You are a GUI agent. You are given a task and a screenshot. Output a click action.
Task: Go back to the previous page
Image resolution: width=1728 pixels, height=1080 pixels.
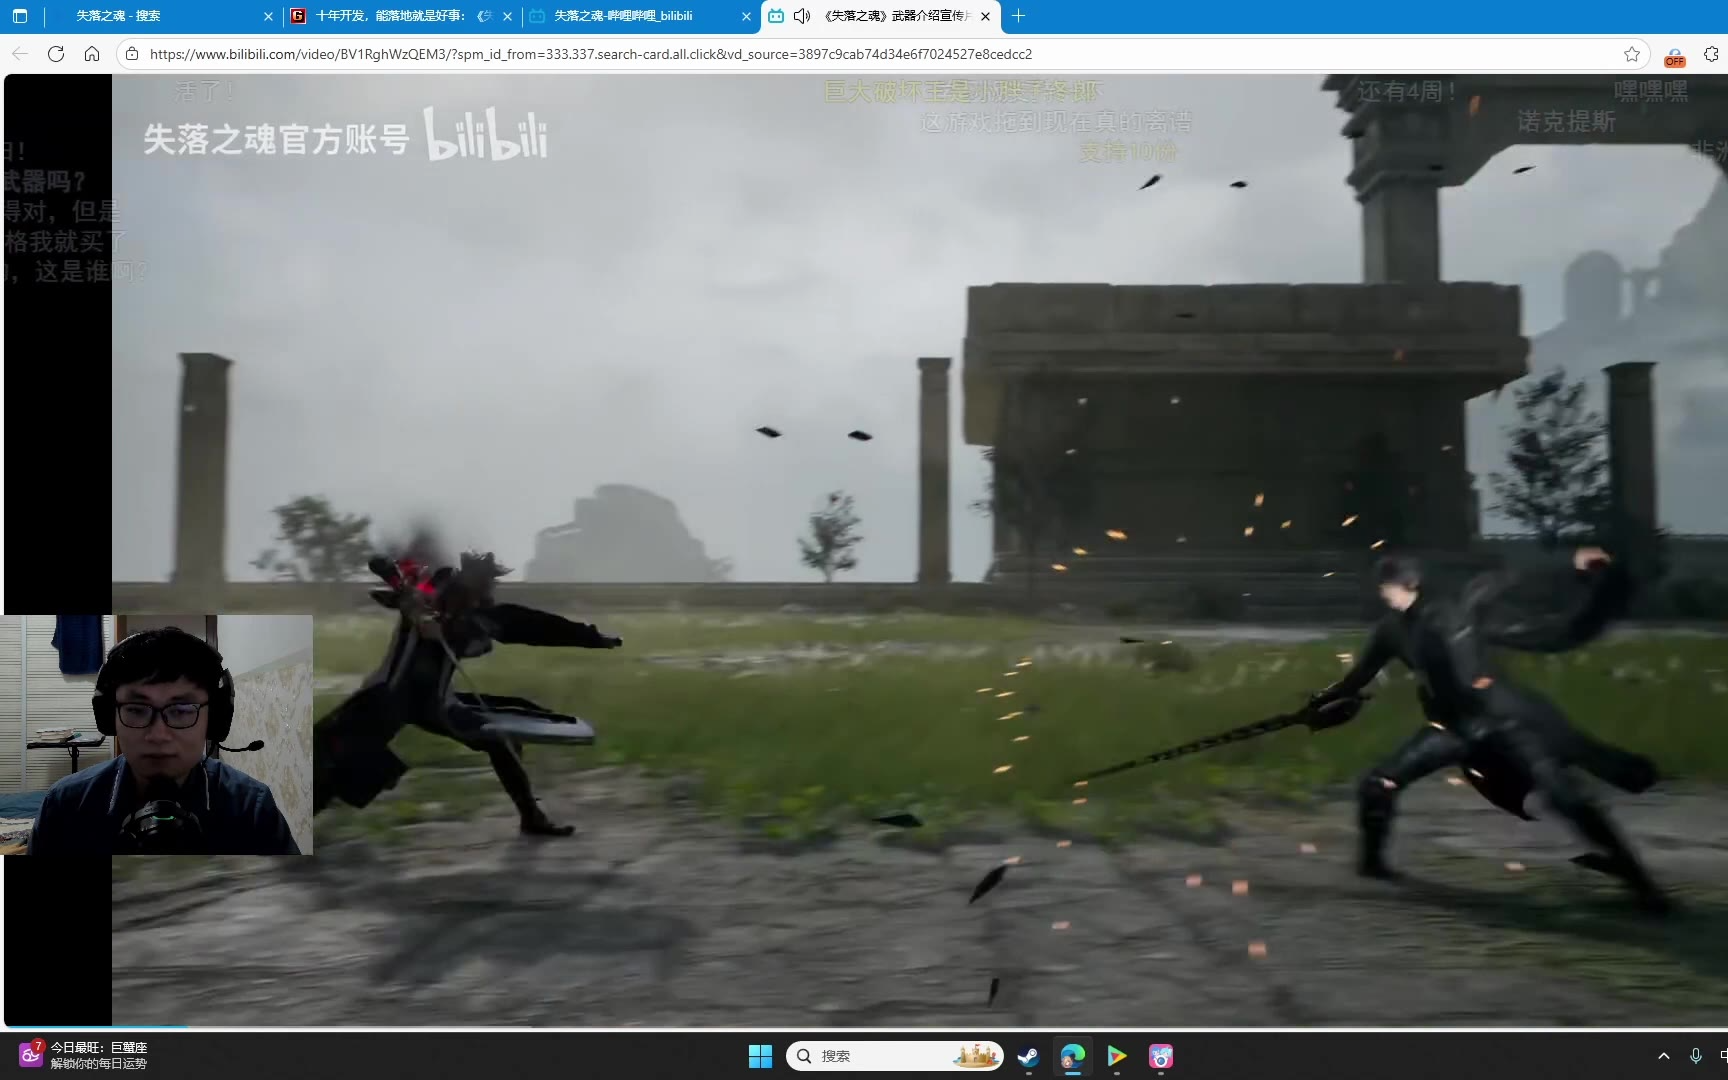pos(20,54)
